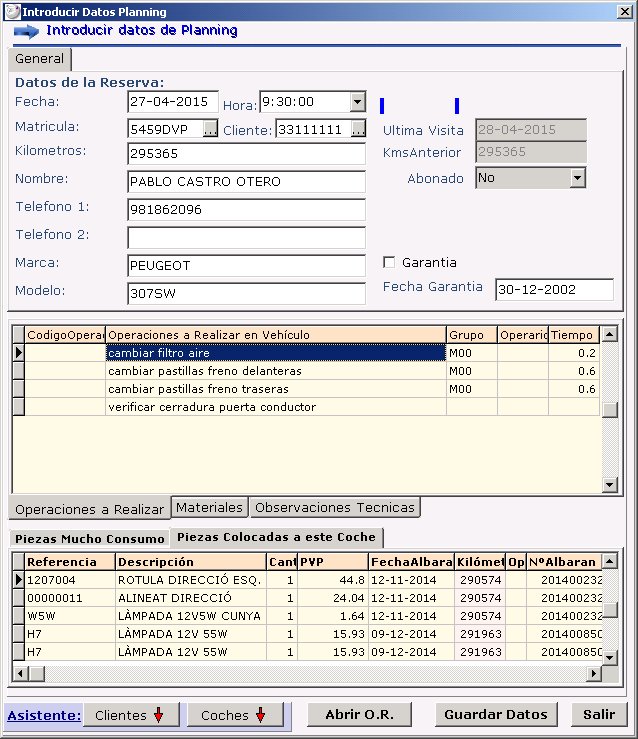Click the Fecha input field

click(x=172, y=102)
